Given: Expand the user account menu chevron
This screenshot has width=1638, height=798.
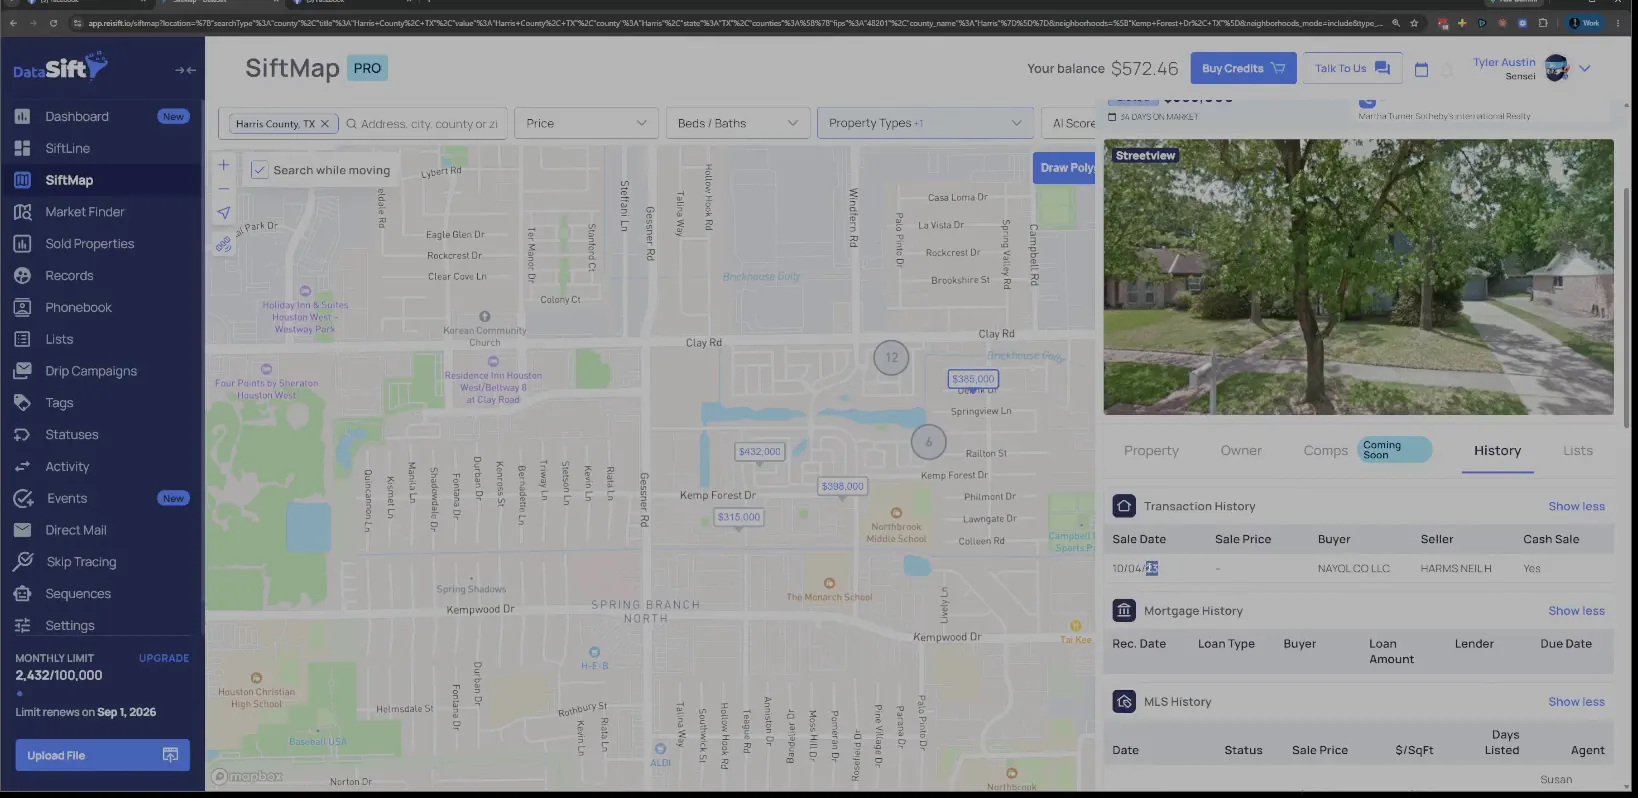Looking at the screenshot, I should (1585, 69).
